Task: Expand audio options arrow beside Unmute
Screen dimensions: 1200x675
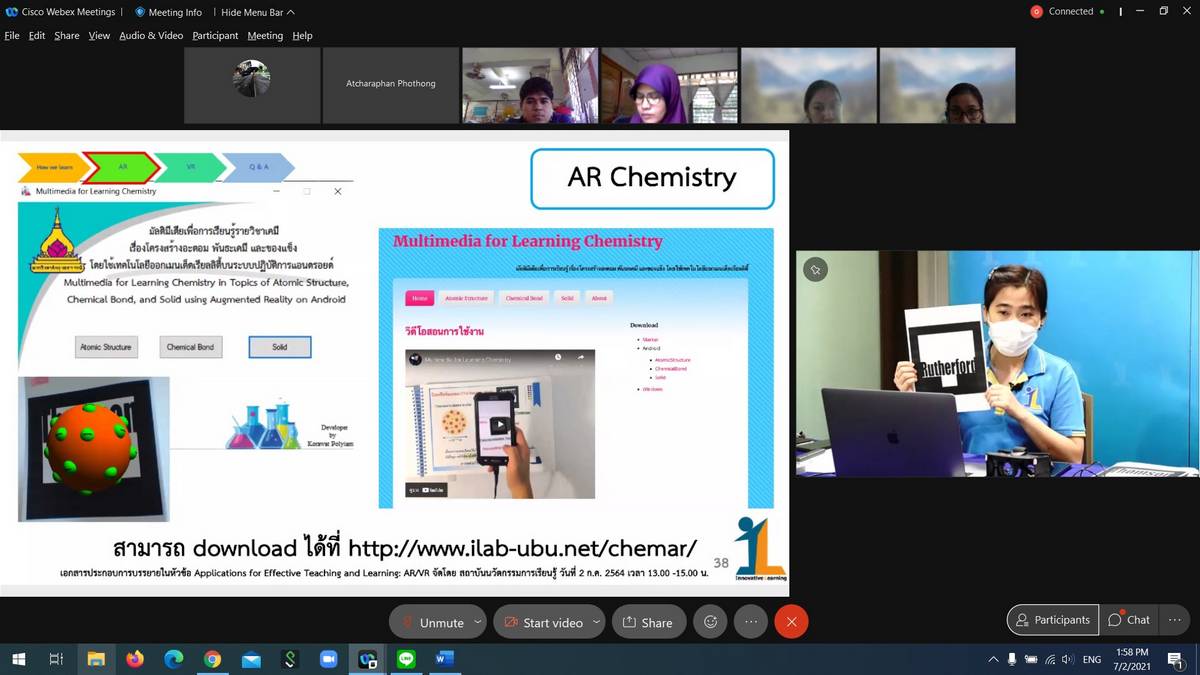Action: 478,622
